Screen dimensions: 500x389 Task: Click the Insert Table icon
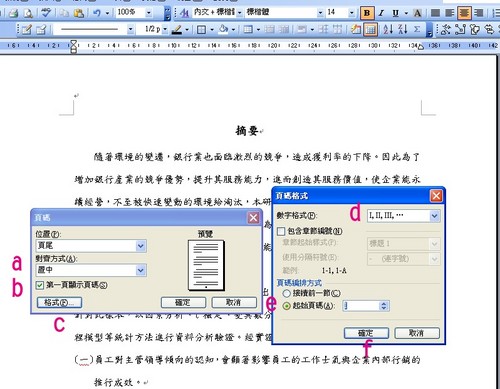click(x=248, y=30)
